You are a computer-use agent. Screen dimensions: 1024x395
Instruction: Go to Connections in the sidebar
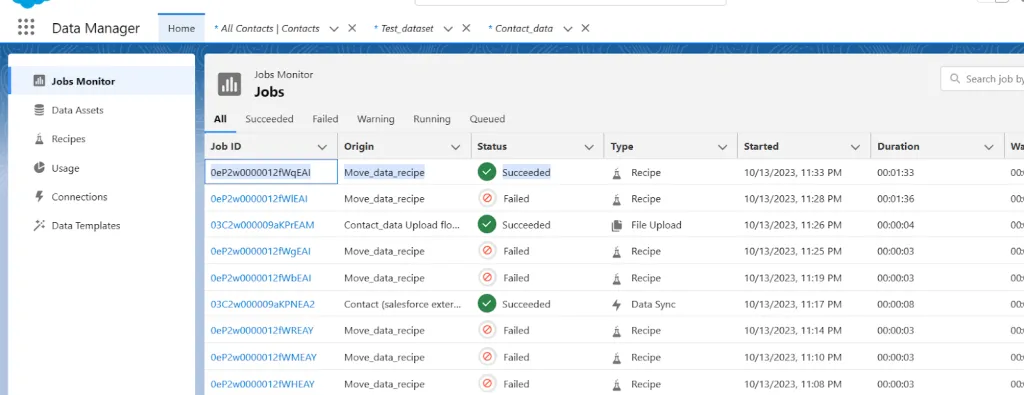[79, 197]
